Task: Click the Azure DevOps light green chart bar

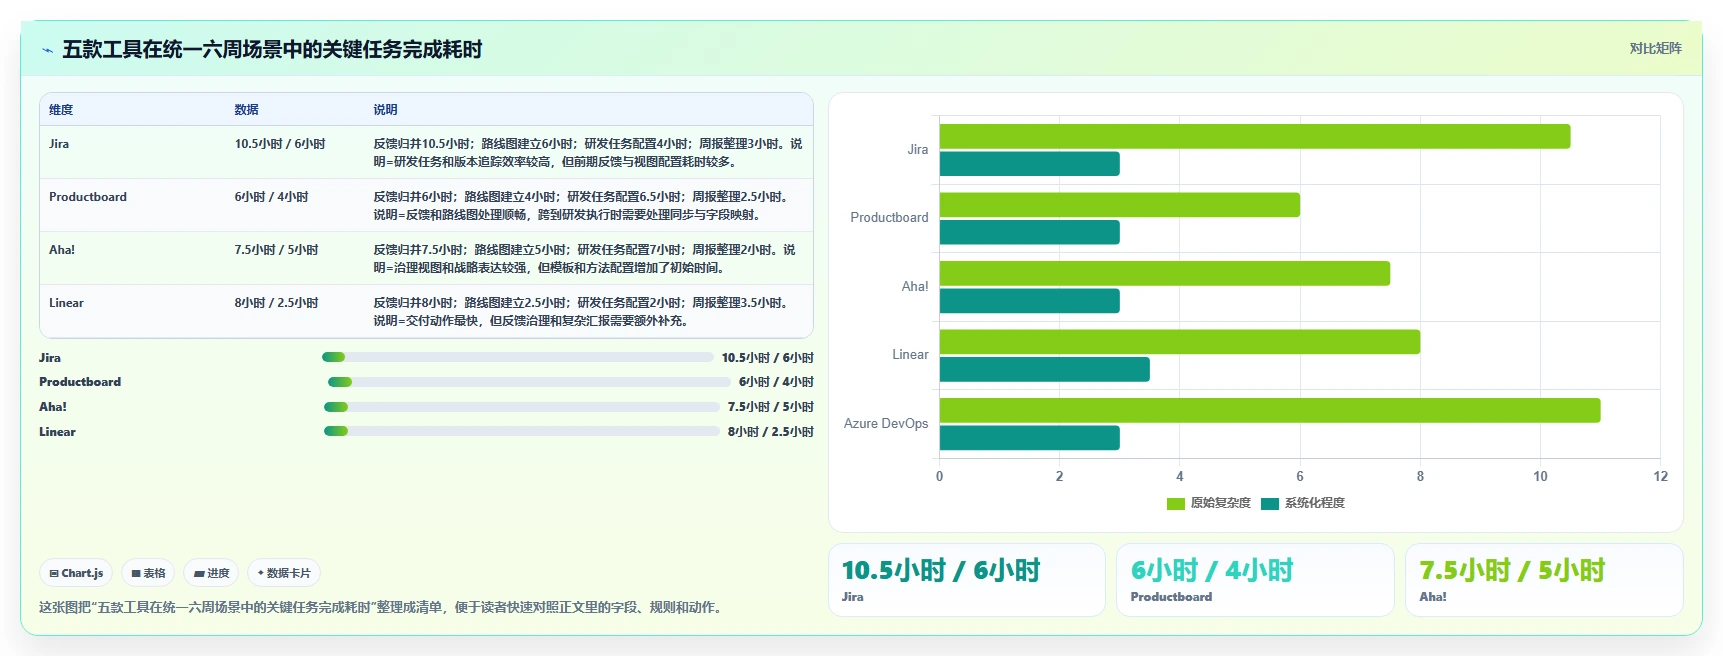Action: tap(1270, 410)
